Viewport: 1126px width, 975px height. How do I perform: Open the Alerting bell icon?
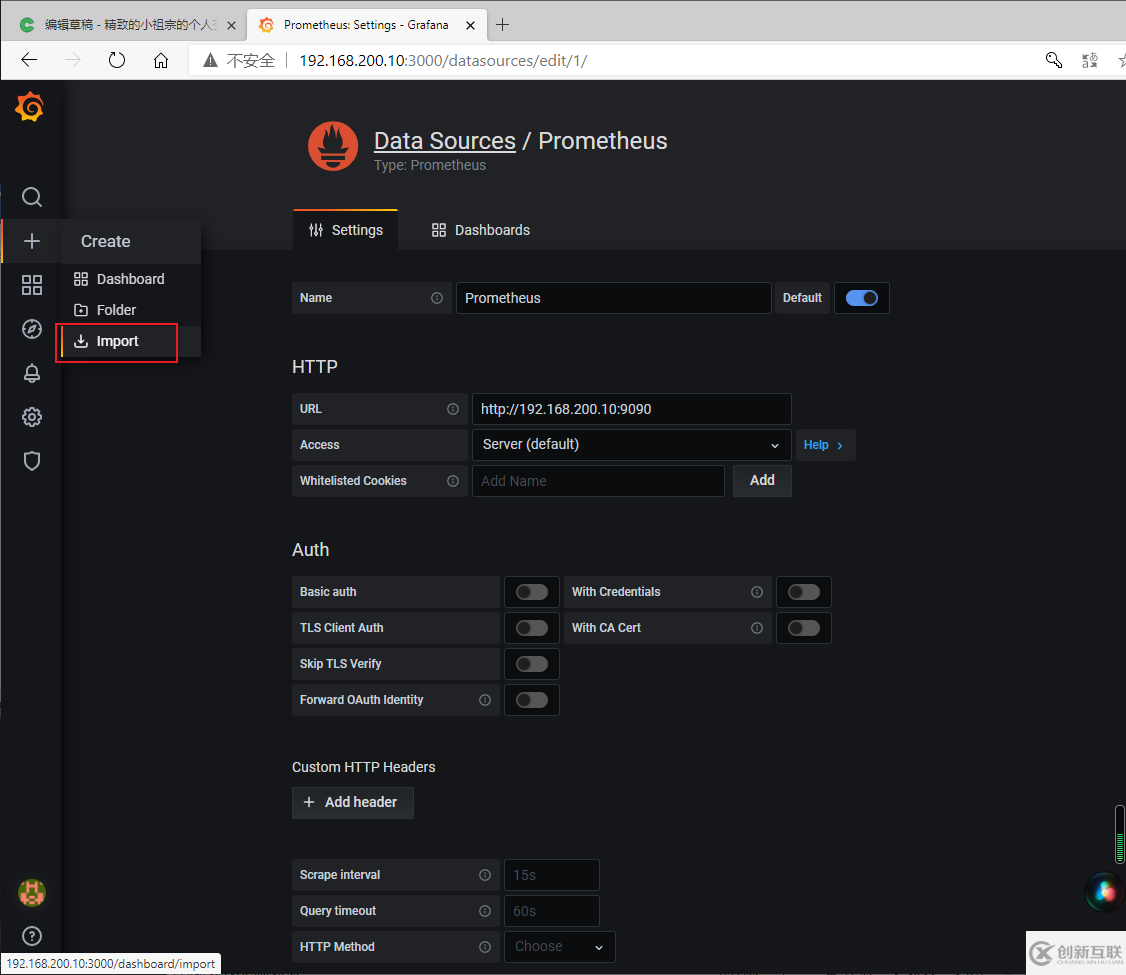[x=32, y=373]
